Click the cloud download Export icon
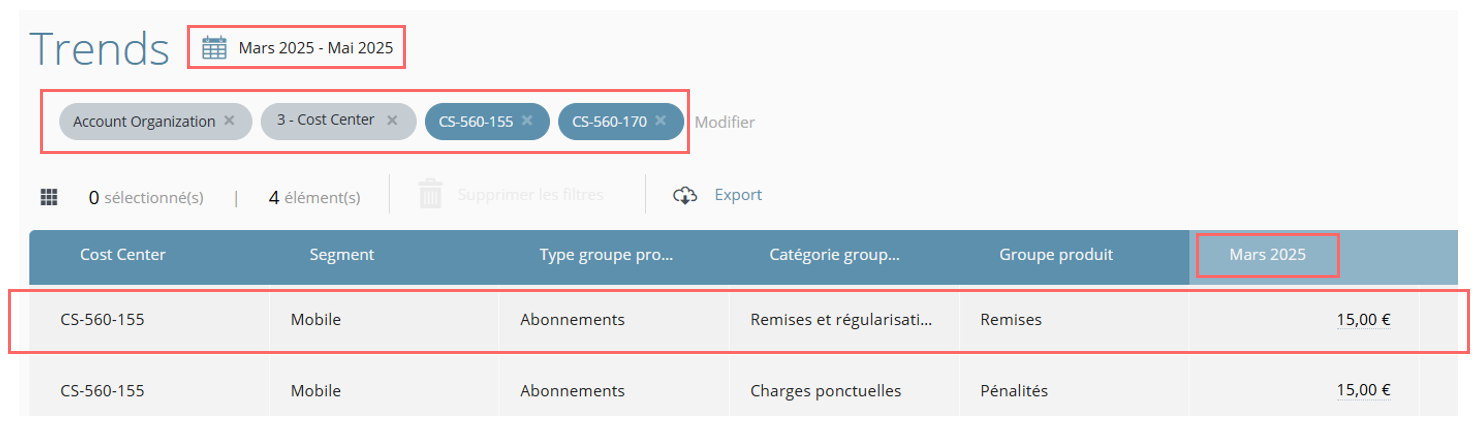 coord(685,195)
